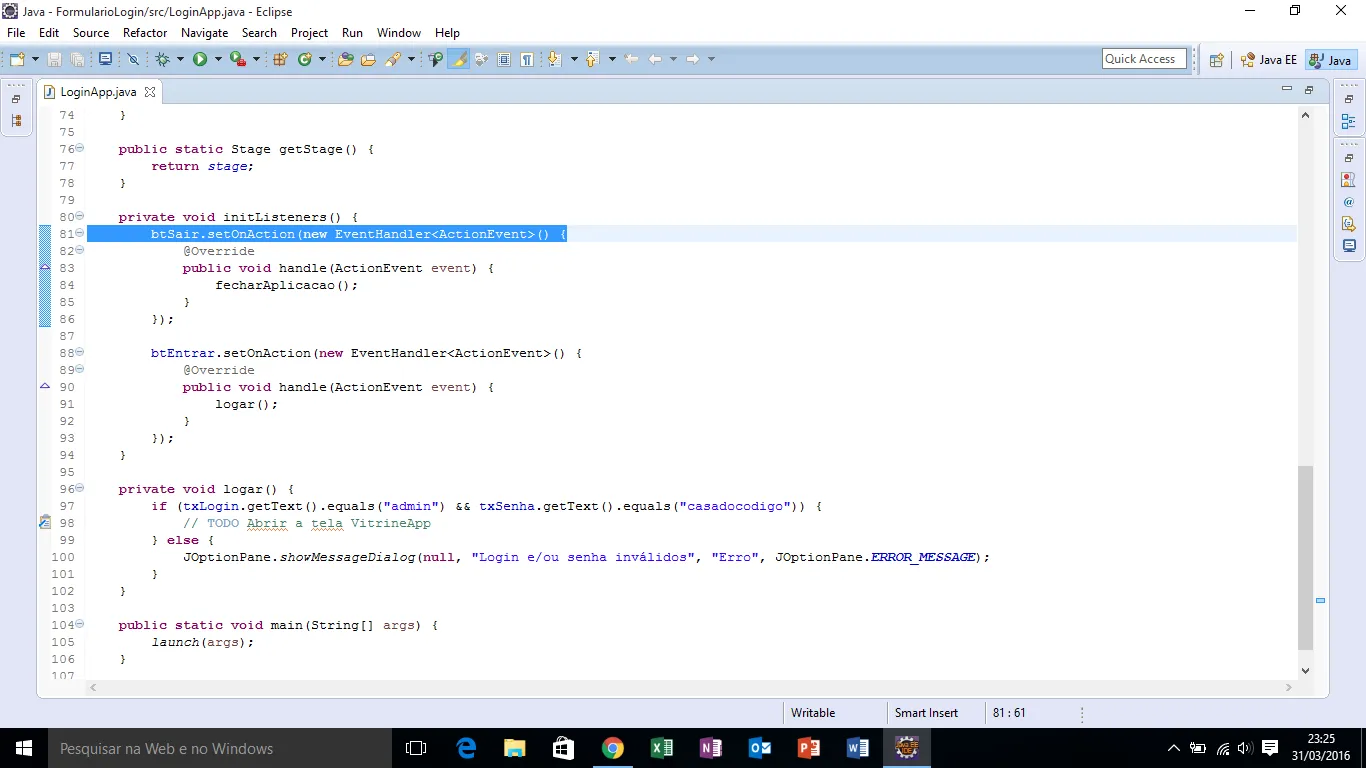Open the Javadoc view (@ icon)
This screenshot has height=768, width=1366.
tap(1348, 202)
